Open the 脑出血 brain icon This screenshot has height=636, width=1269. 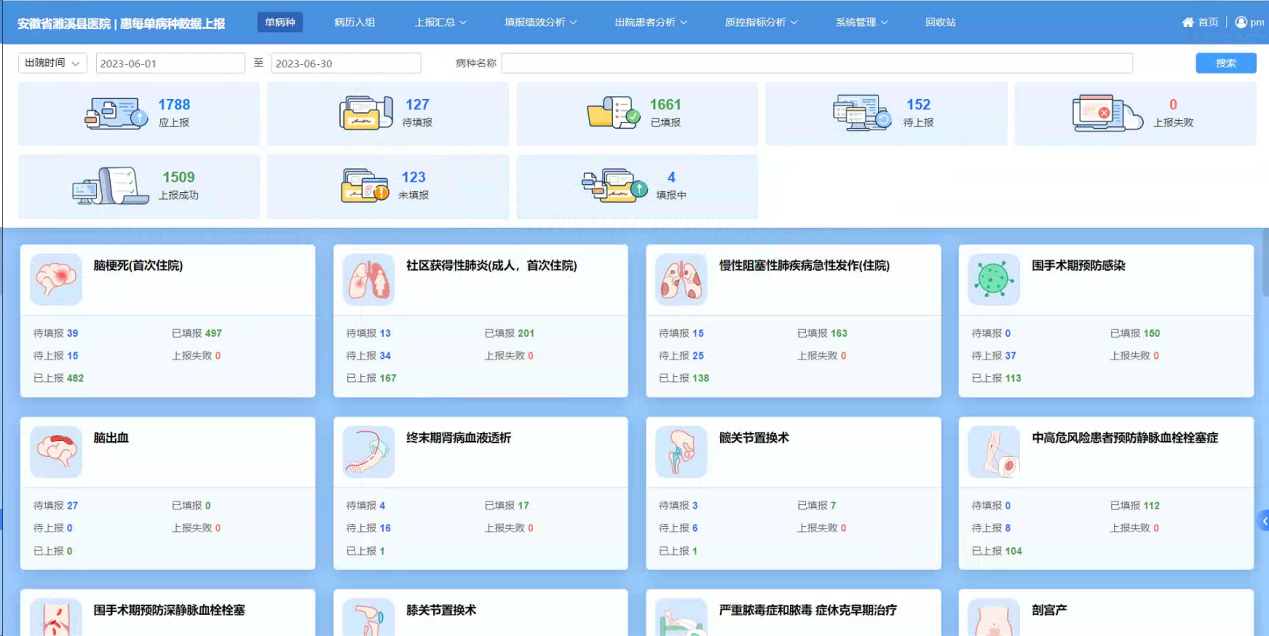[x=56, y=452]
